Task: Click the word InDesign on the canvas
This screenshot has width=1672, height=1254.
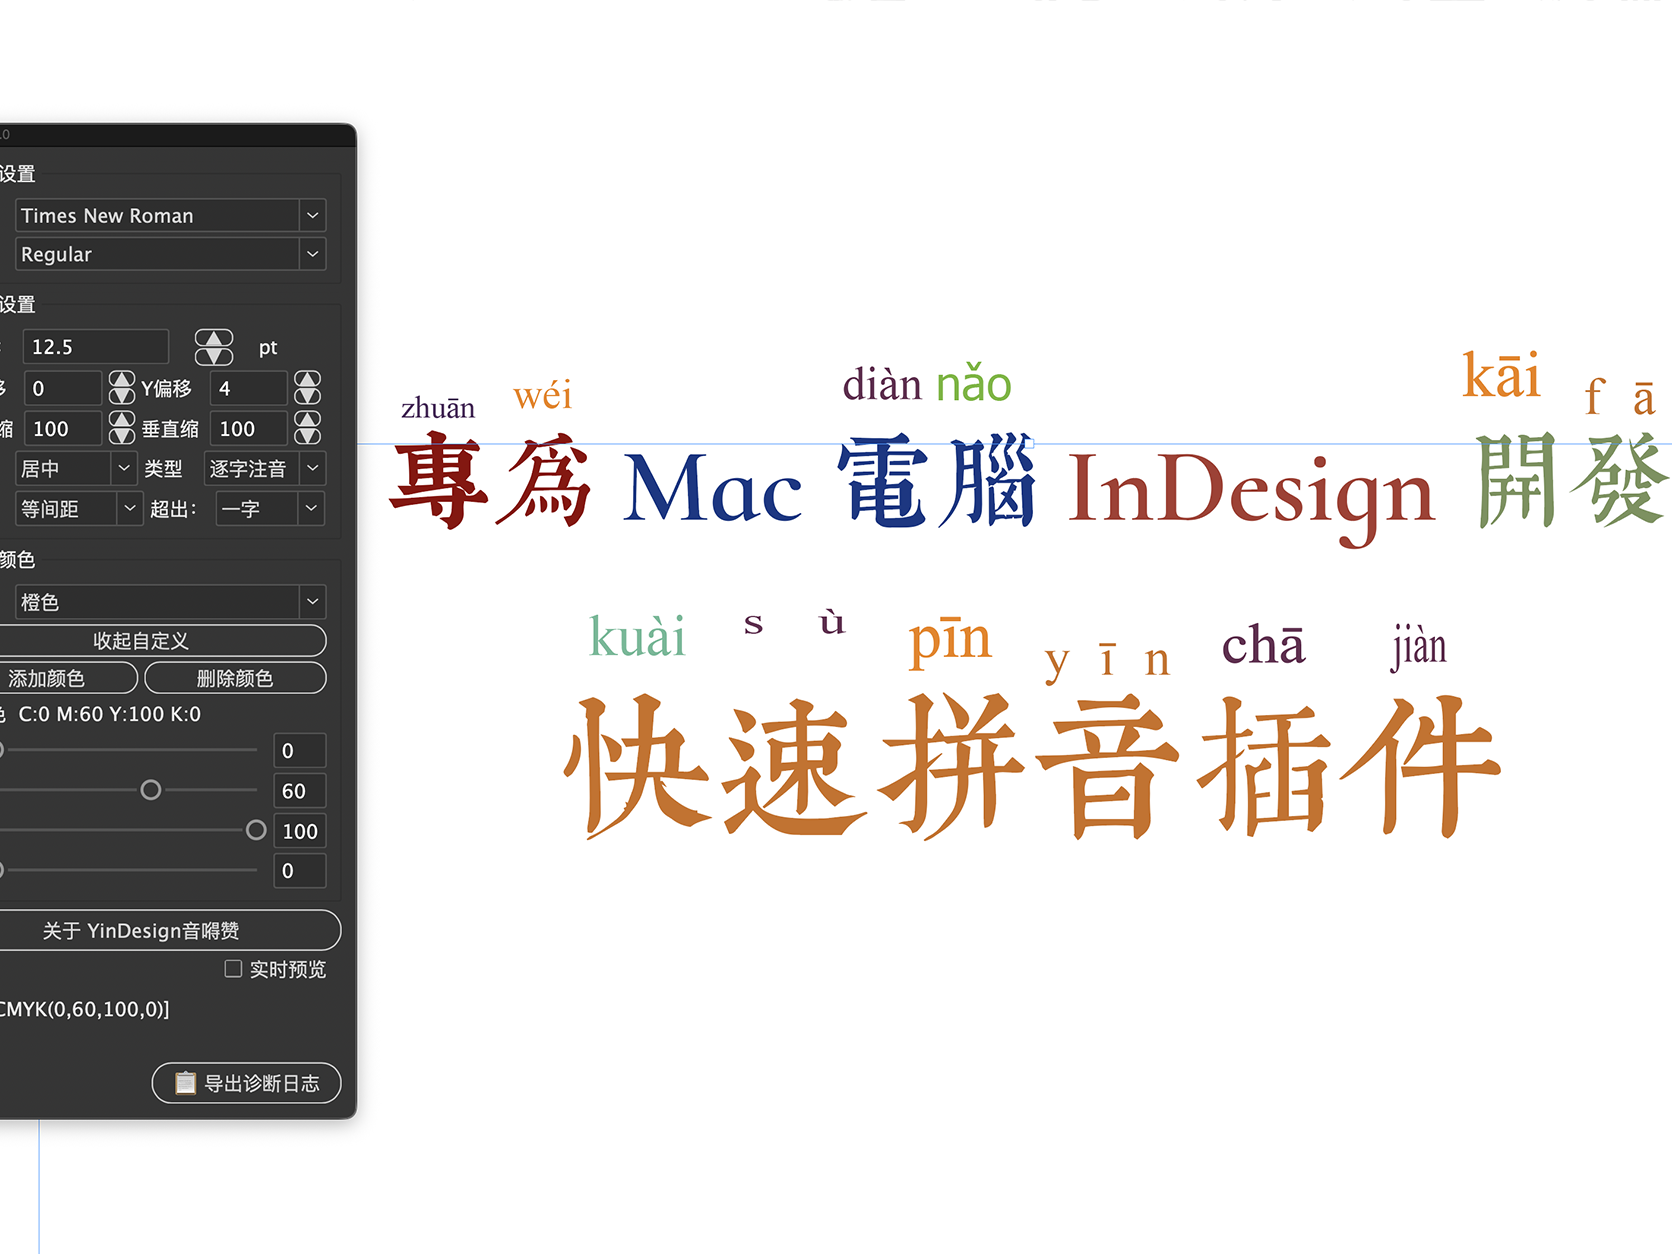Action: tap(1252, 497)
